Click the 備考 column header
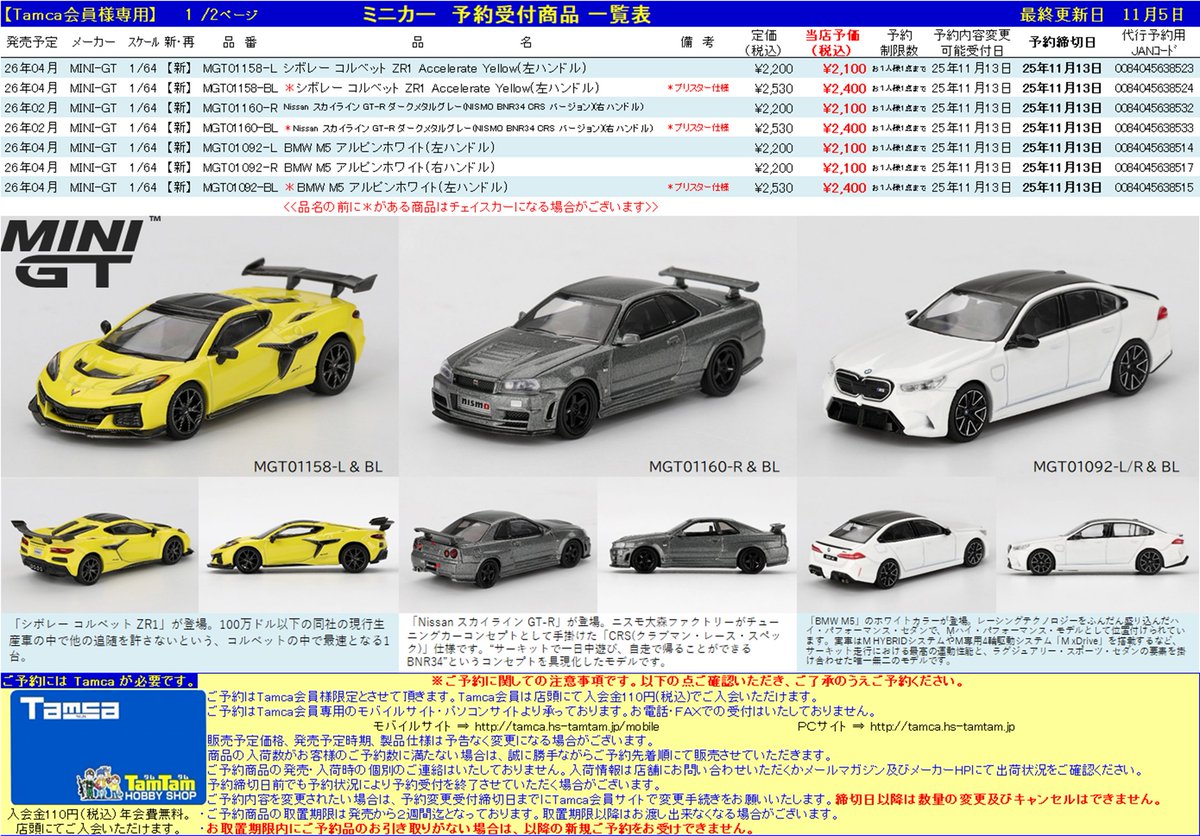 coord(700,43)
